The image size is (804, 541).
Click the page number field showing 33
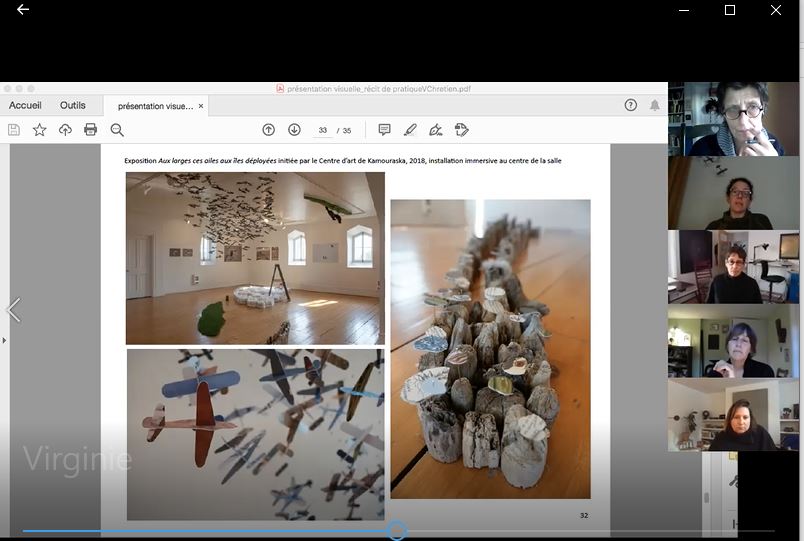[x=322, y=131]
